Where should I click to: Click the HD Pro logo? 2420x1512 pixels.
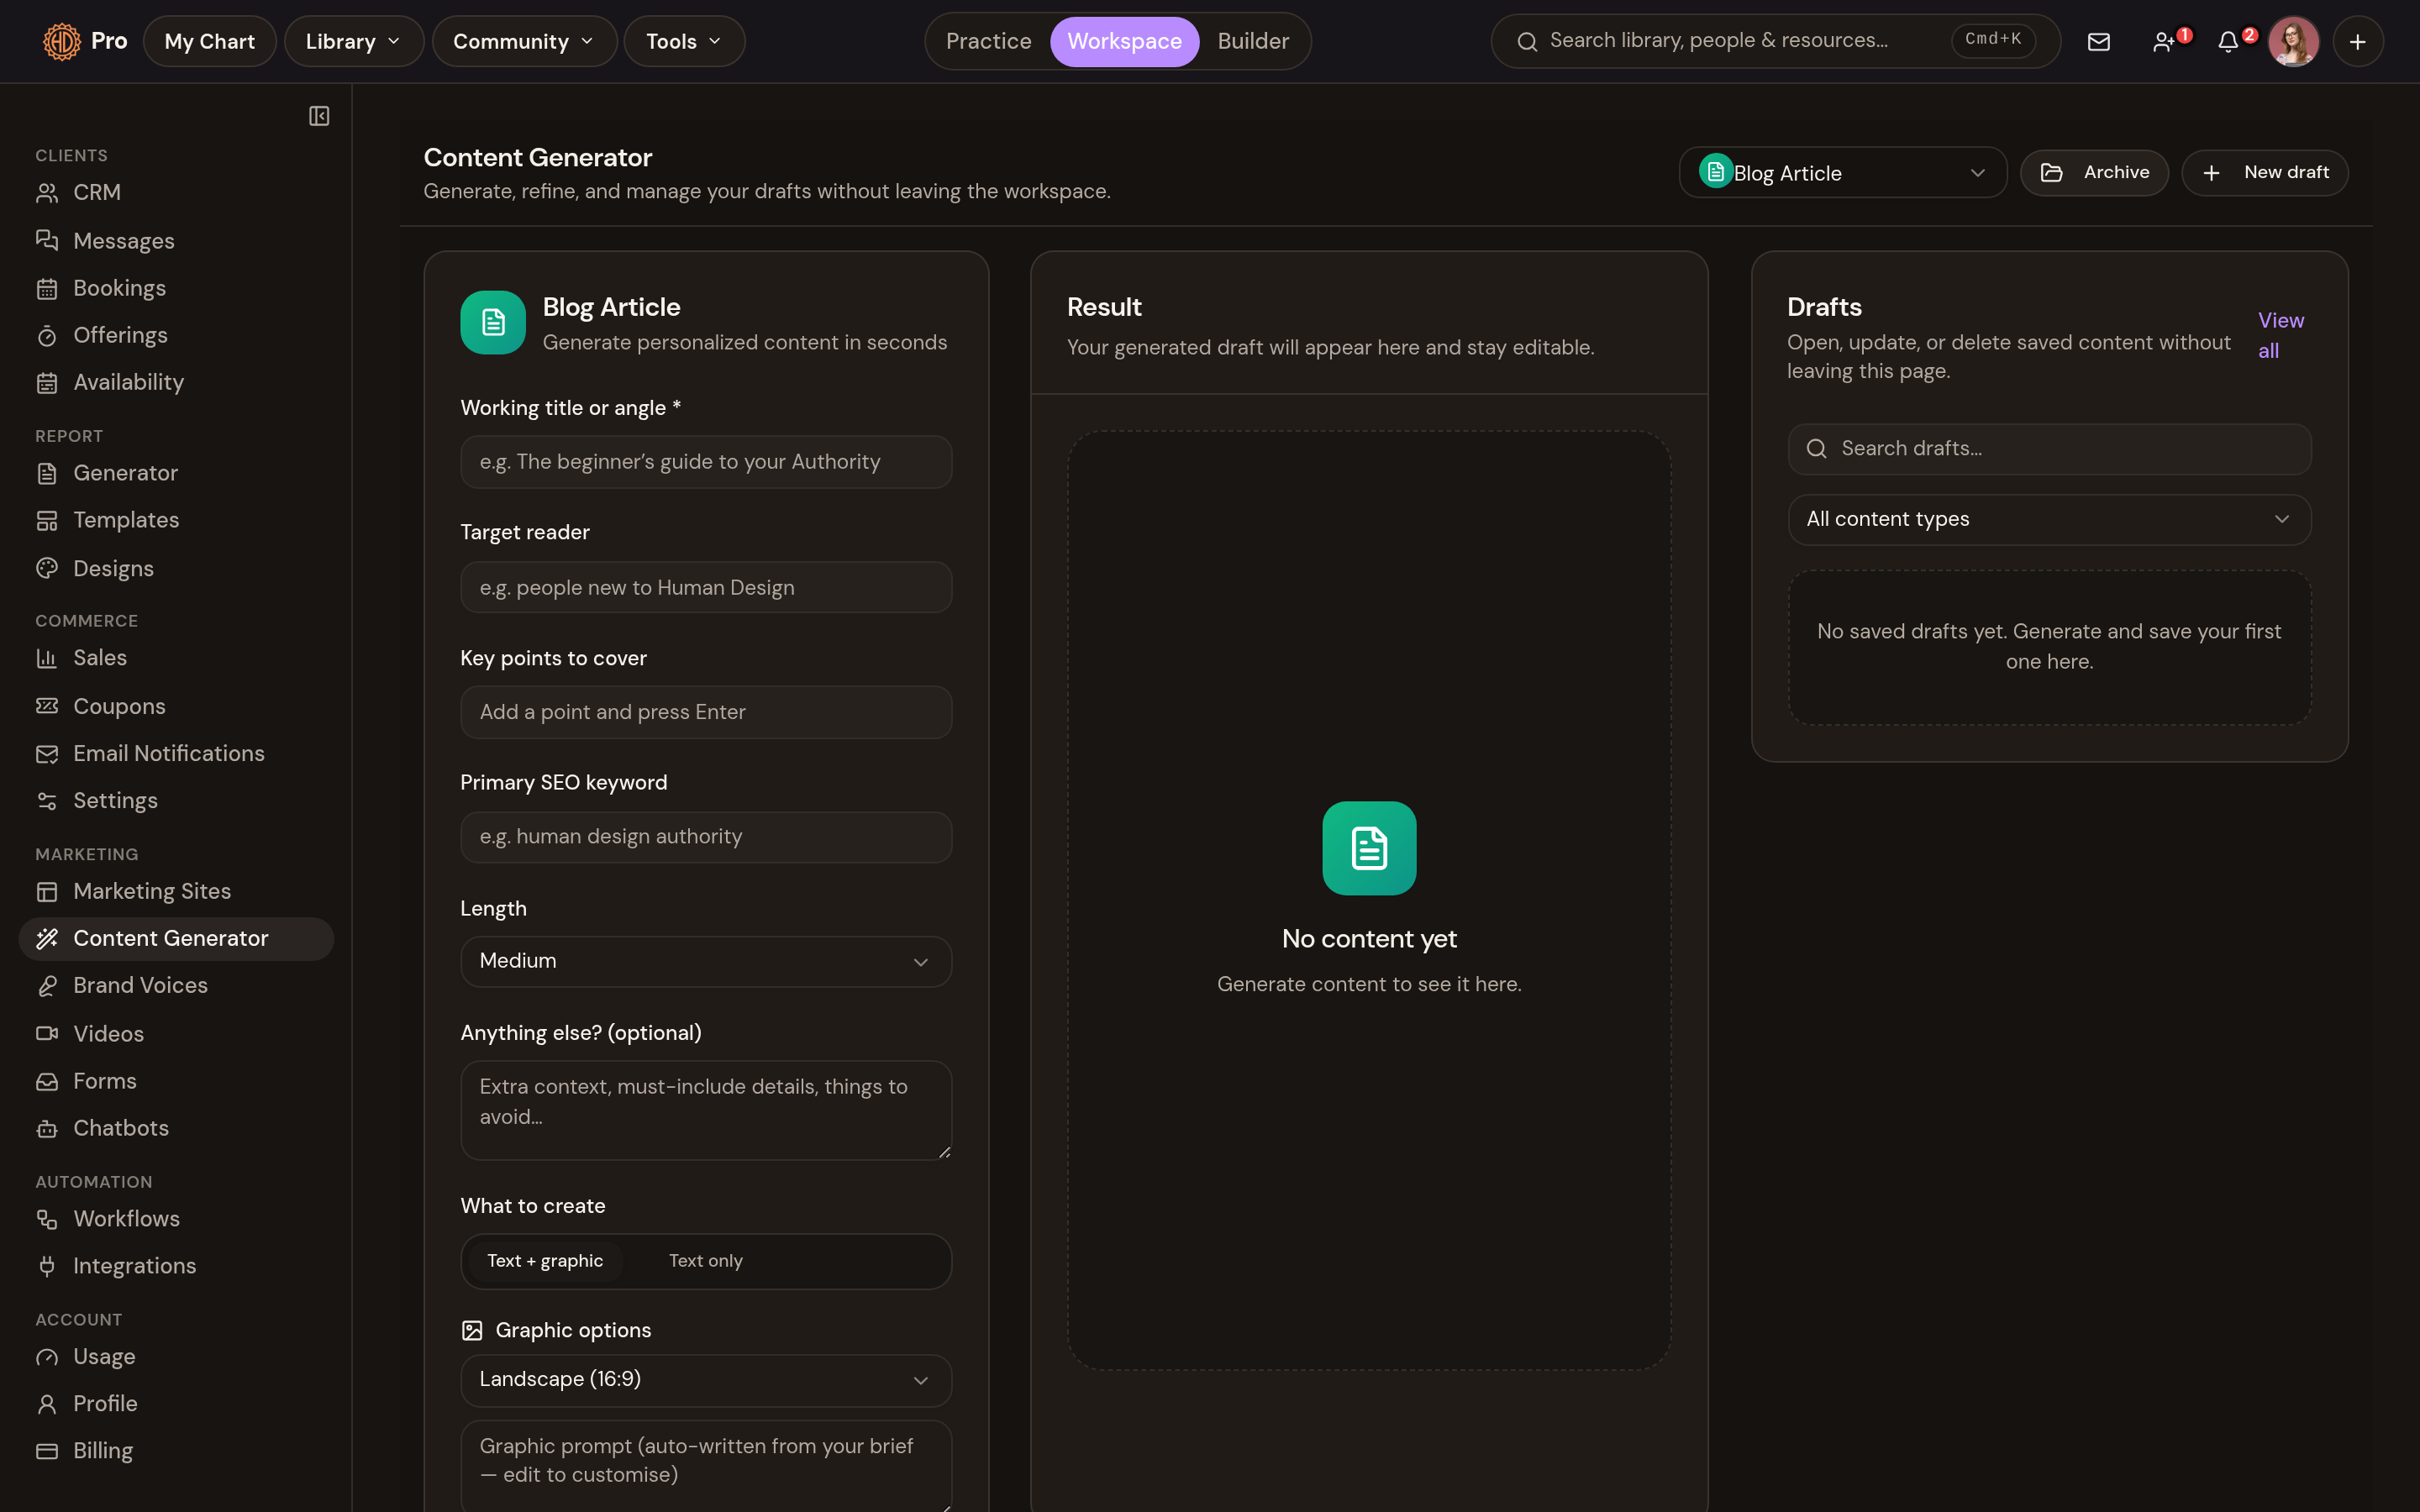tap(85, 41)
